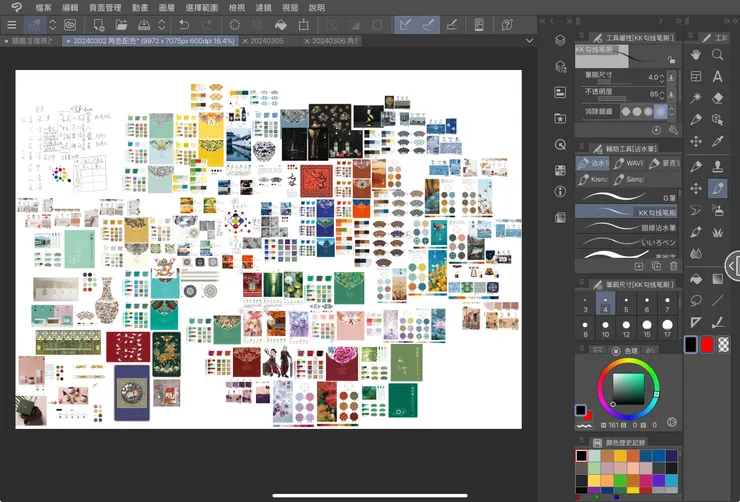Select the Fill bucket tool
The image size is (740, 502).
[695, 278]
